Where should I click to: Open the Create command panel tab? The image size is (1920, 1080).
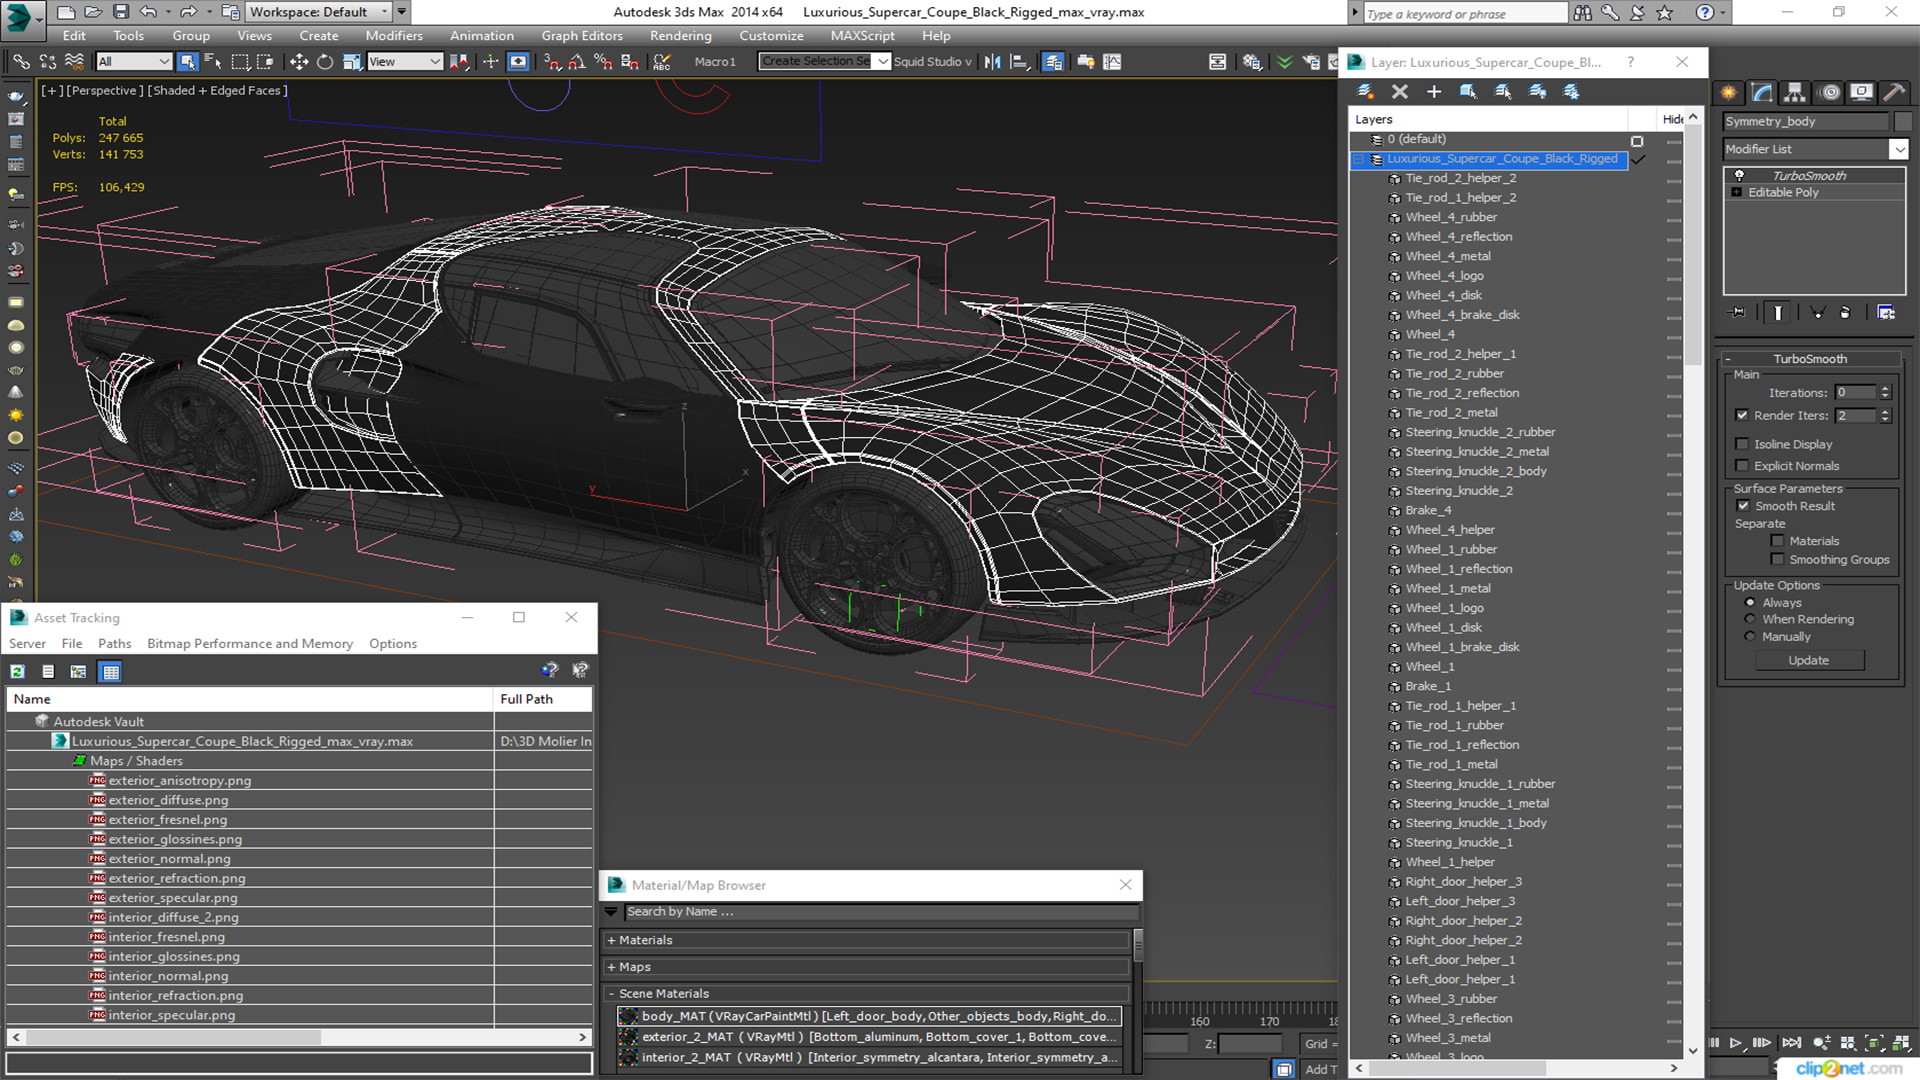(x=1729, y=92)
